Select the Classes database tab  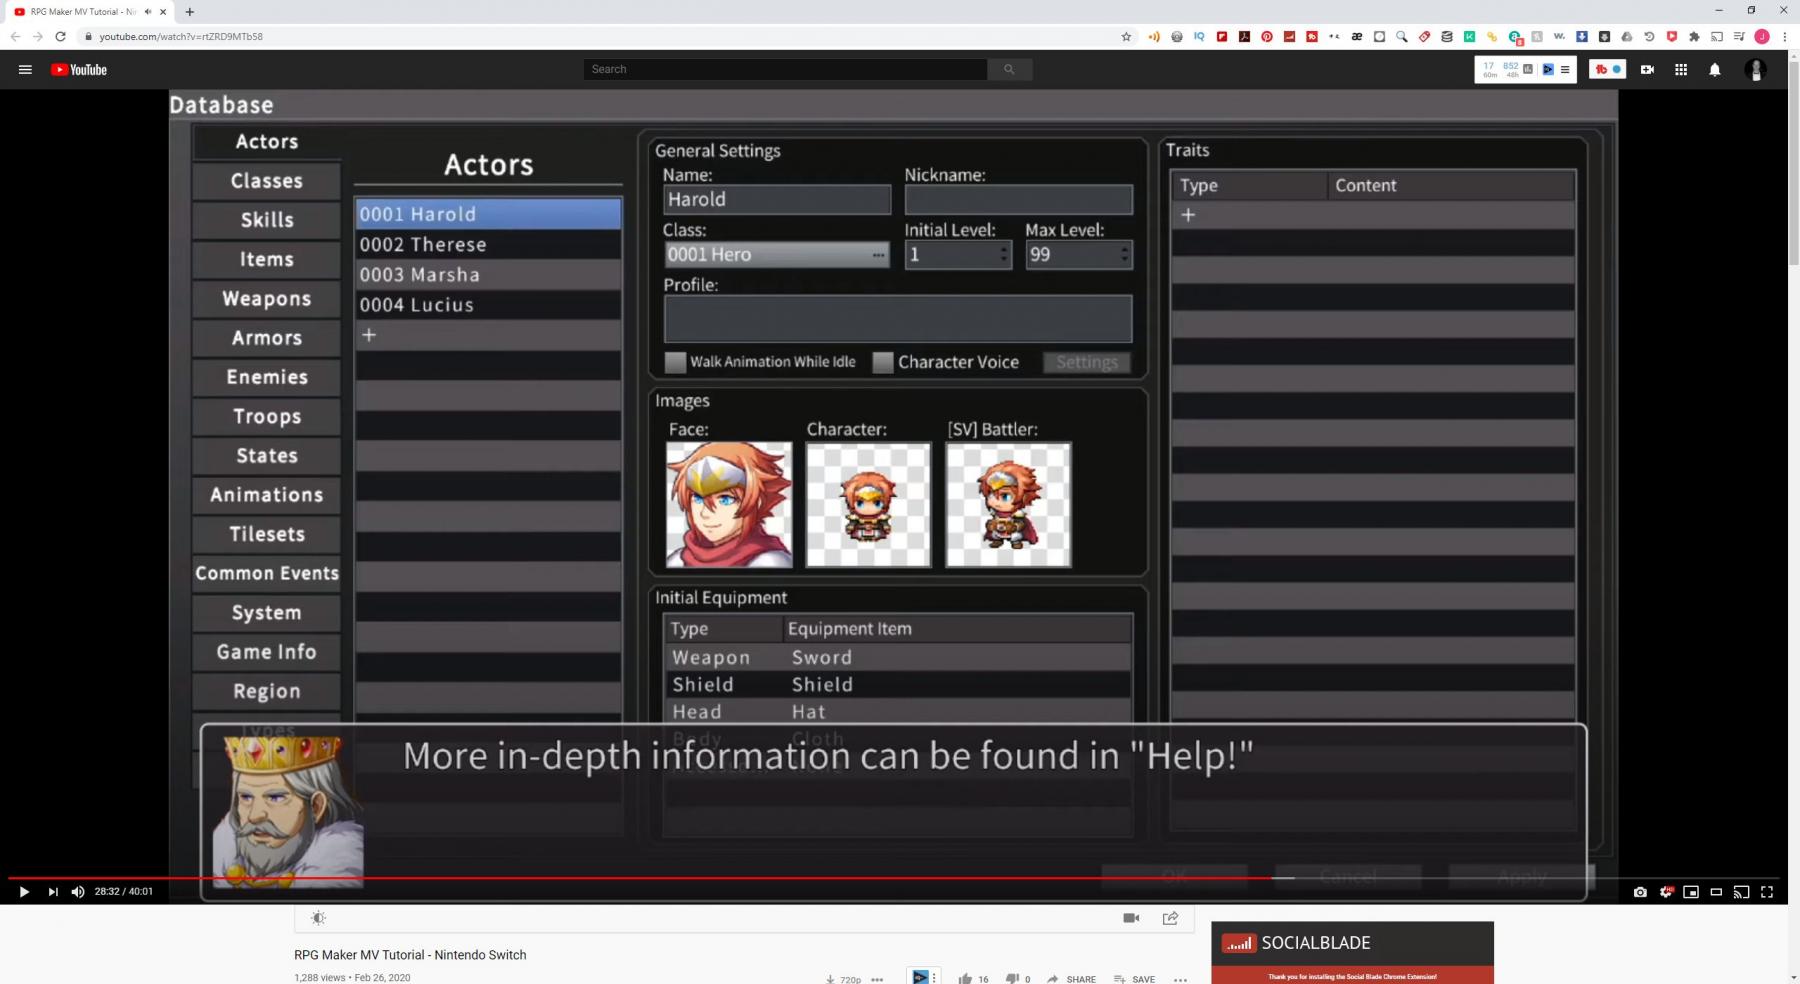click(x=267, y=181)
